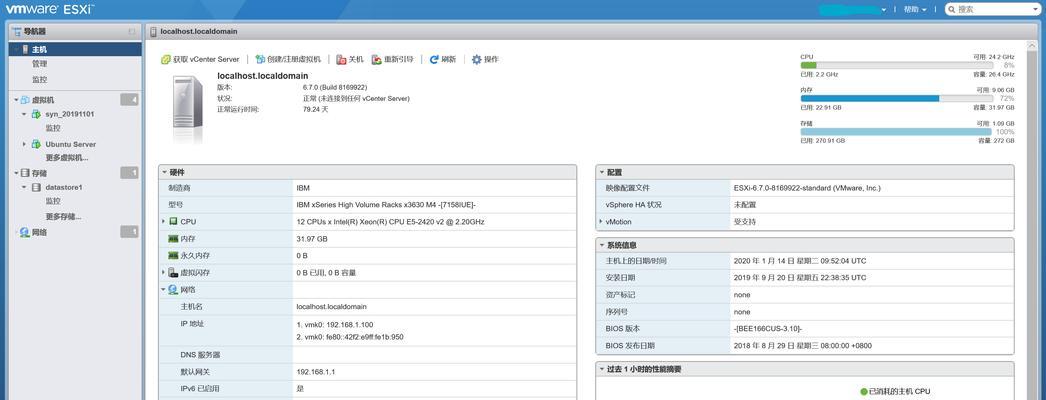The height and width of the screenshot is (400, 1046).
Task: Select 主机 in the navigator
Action: click(x=75, y=49)
